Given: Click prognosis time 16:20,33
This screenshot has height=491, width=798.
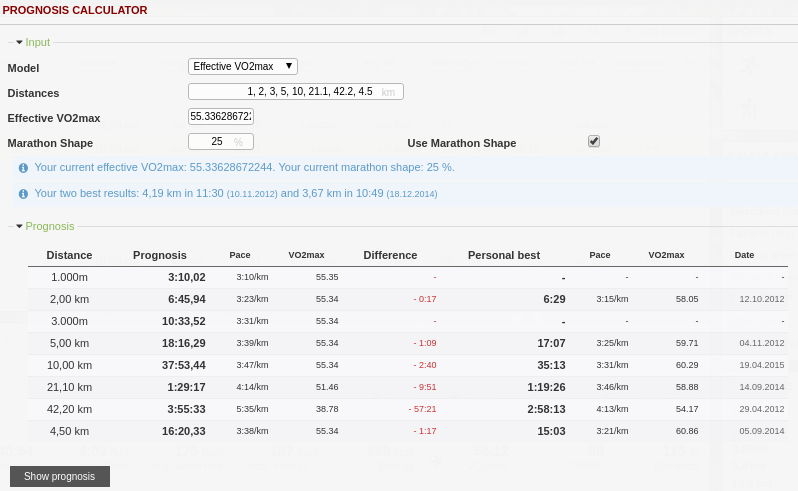Looking at the screenshot, I should [184, 431].
